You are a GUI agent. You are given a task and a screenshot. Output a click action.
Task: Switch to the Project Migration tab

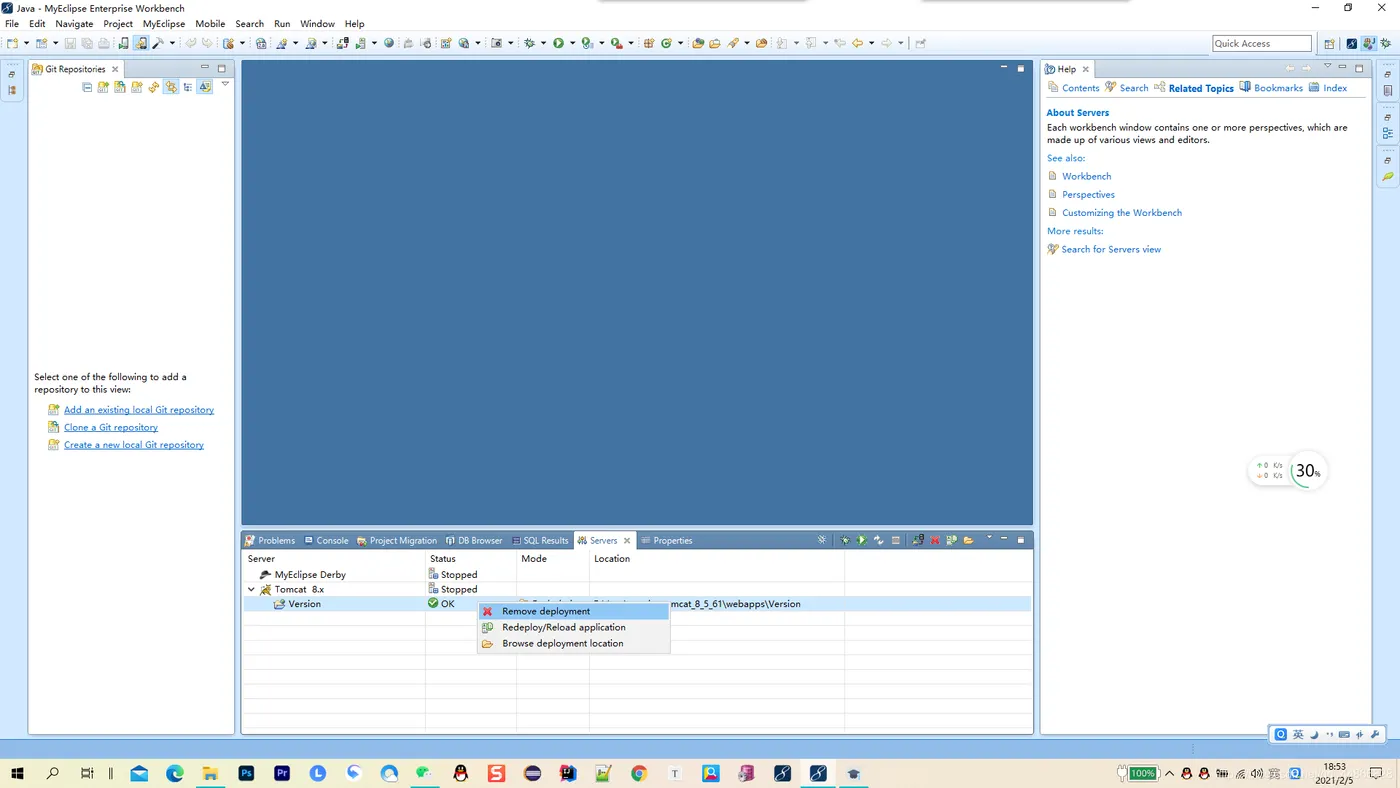coord(397,540)
